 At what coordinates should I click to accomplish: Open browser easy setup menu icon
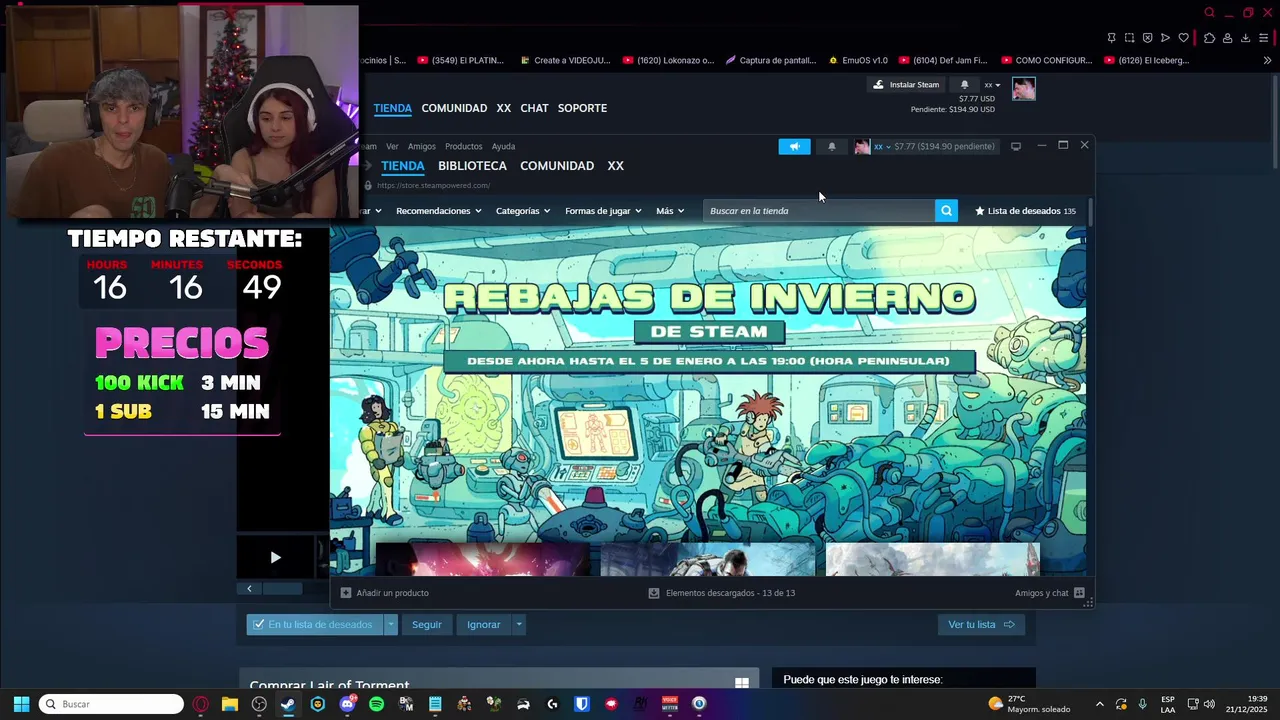(1263, 38)
